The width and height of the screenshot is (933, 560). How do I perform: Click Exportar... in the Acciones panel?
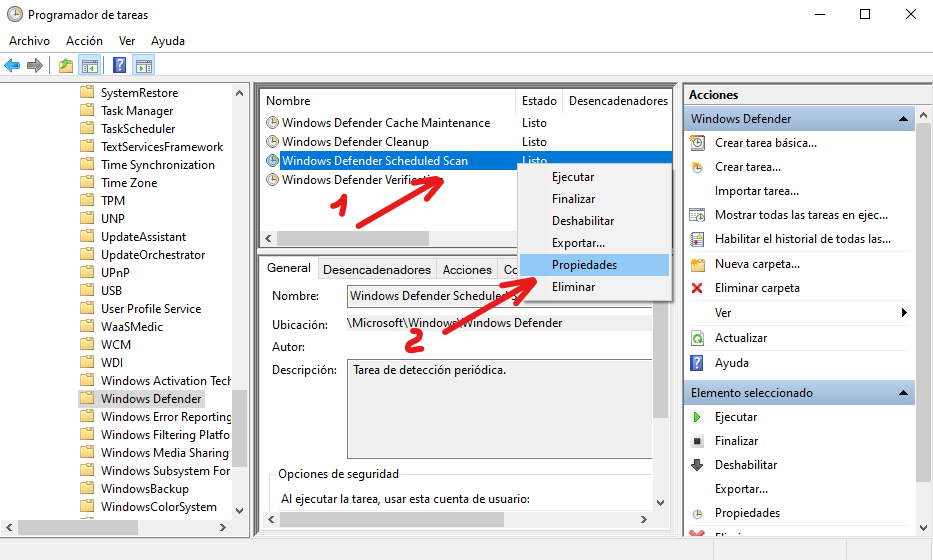point(741,489)
